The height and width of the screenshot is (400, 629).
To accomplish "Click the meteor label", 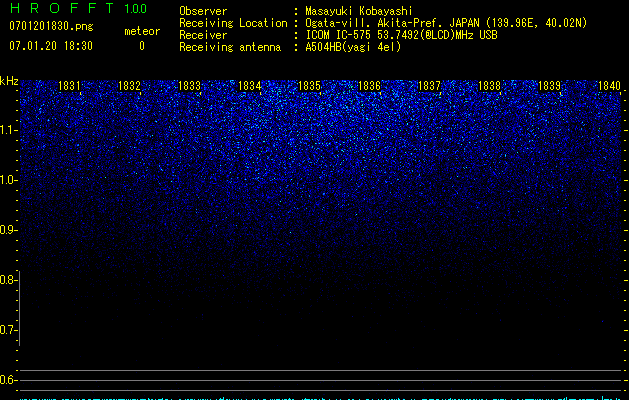I will click(x=142, y=31).
